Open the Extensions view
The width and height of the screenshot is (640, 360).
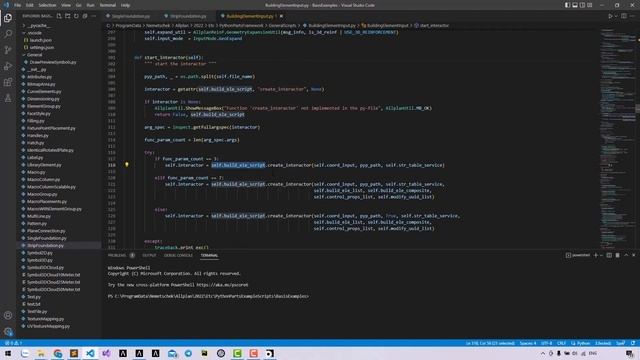[x=8, y=82]
